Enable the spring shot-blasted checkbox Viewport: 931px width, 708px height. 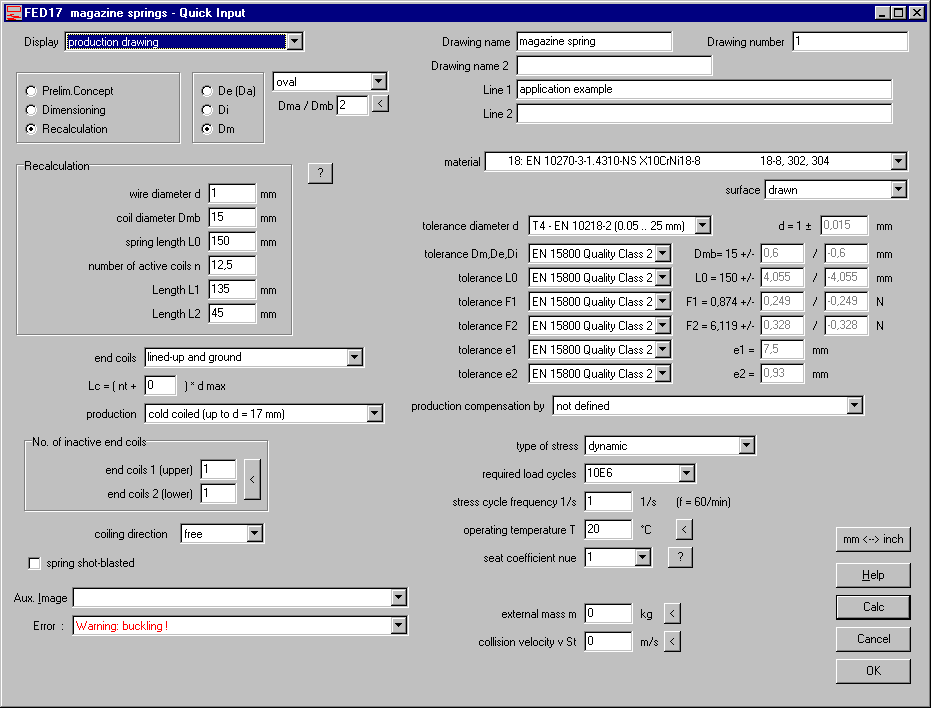point(36,563)
